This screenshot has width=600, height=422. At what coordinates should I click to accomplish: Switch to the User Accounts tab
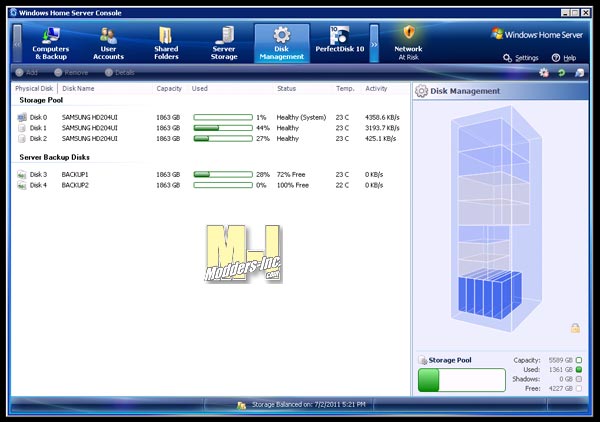click(x=108, y=43)
